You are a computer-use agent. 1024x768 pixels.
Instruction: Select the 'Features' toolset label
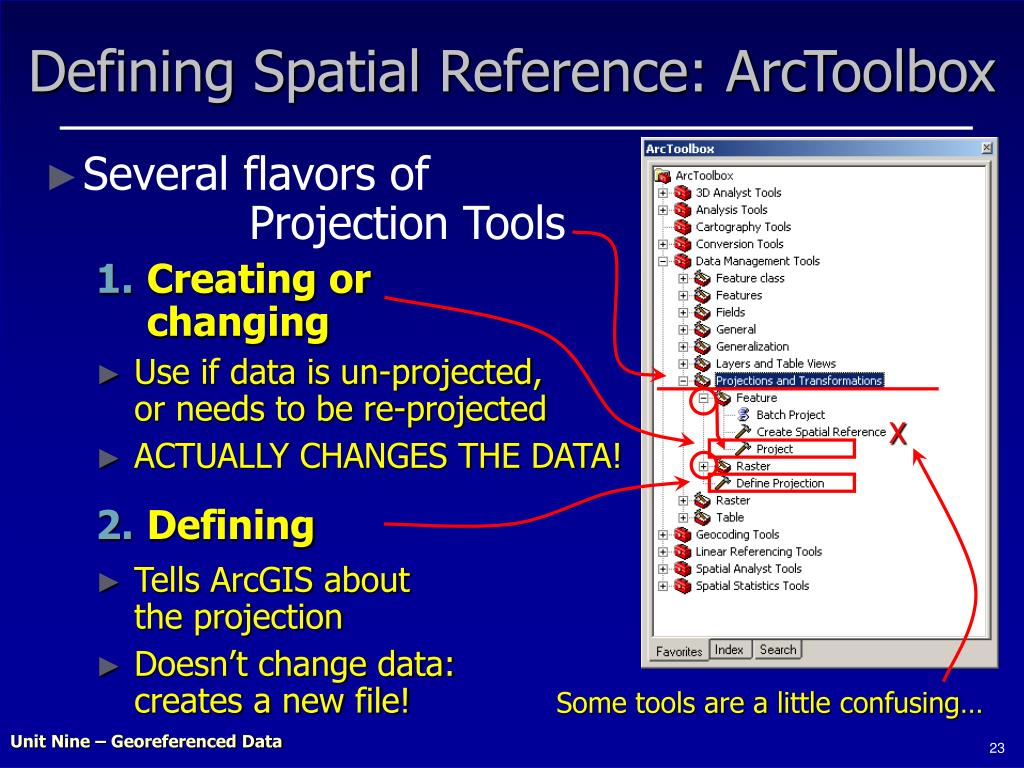739,295
